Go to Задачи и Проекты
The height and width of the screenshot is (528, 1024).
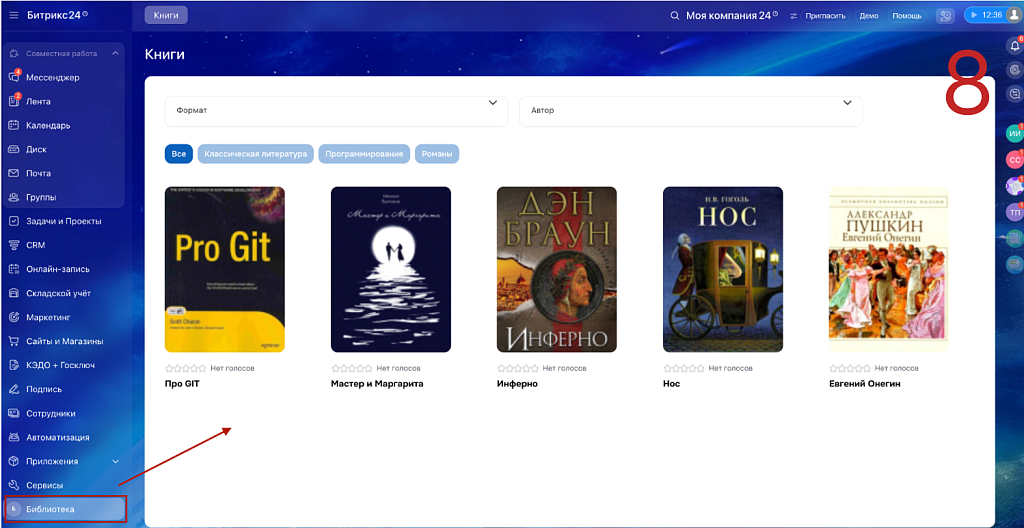click(x=63, y=221)
